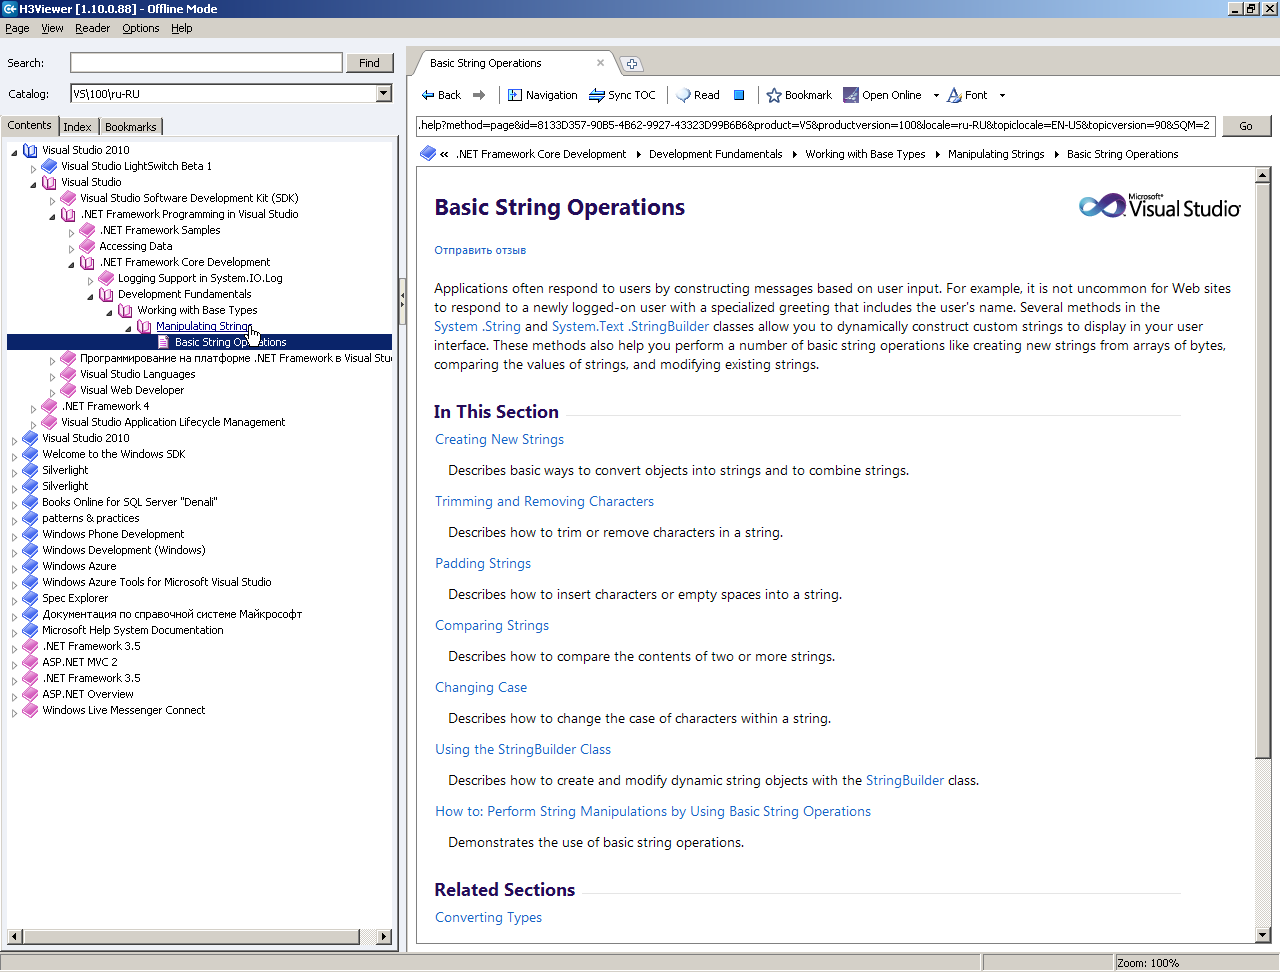This screenshot has height=972, width=1280.
Task: Collapse the Working with Base Types node
Action: (x=109, y=312)
